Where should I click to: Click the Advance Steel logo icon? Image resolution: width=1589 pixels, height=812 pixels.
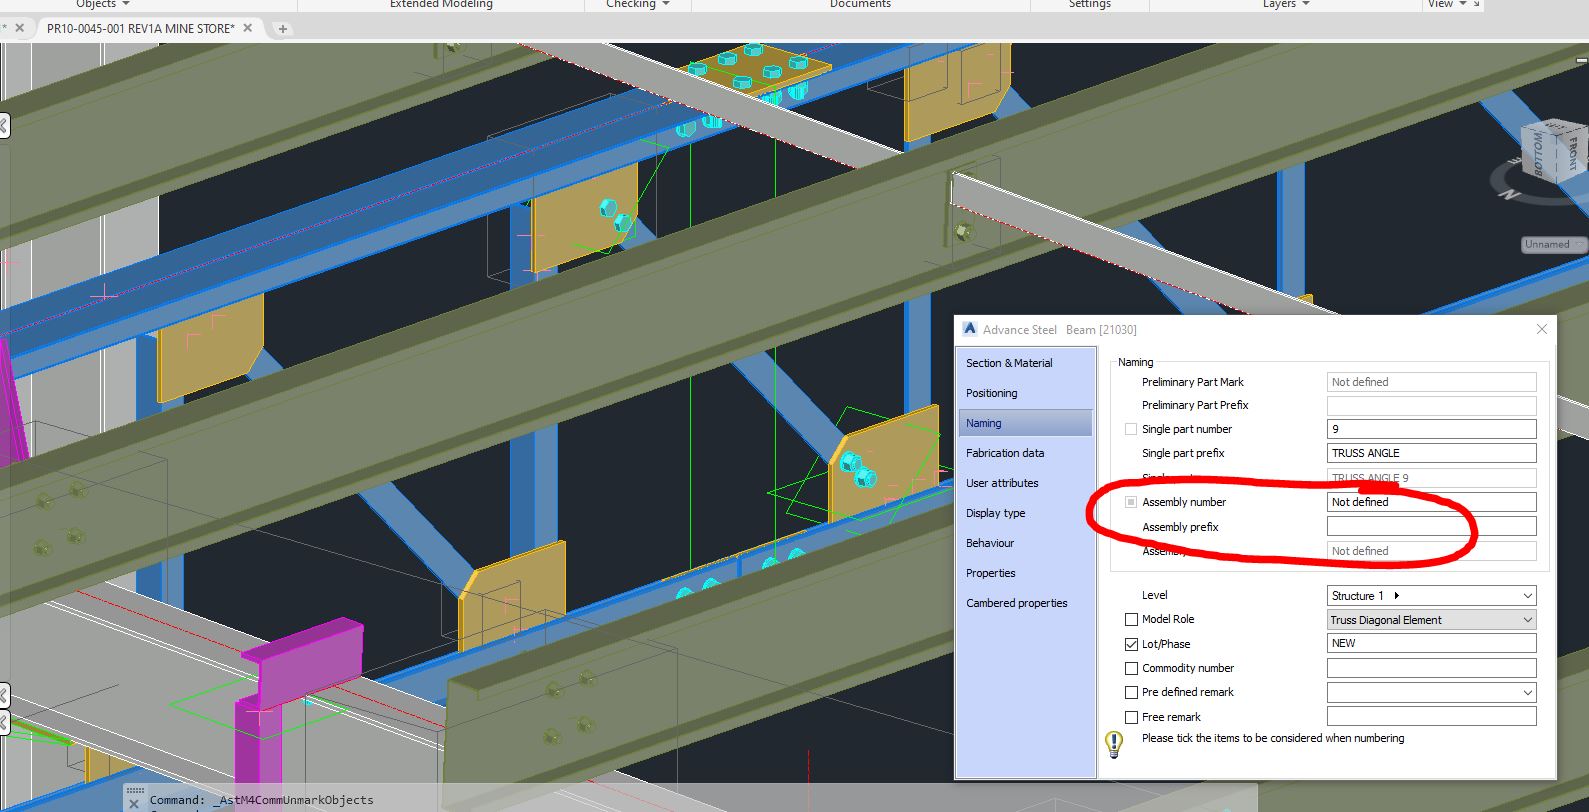[x=969, y=329]
